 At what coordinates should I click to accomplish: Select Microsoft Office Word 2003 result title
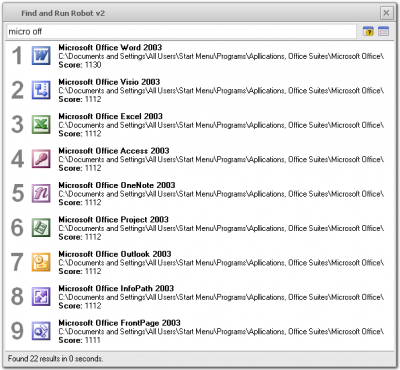coord(110,47)
